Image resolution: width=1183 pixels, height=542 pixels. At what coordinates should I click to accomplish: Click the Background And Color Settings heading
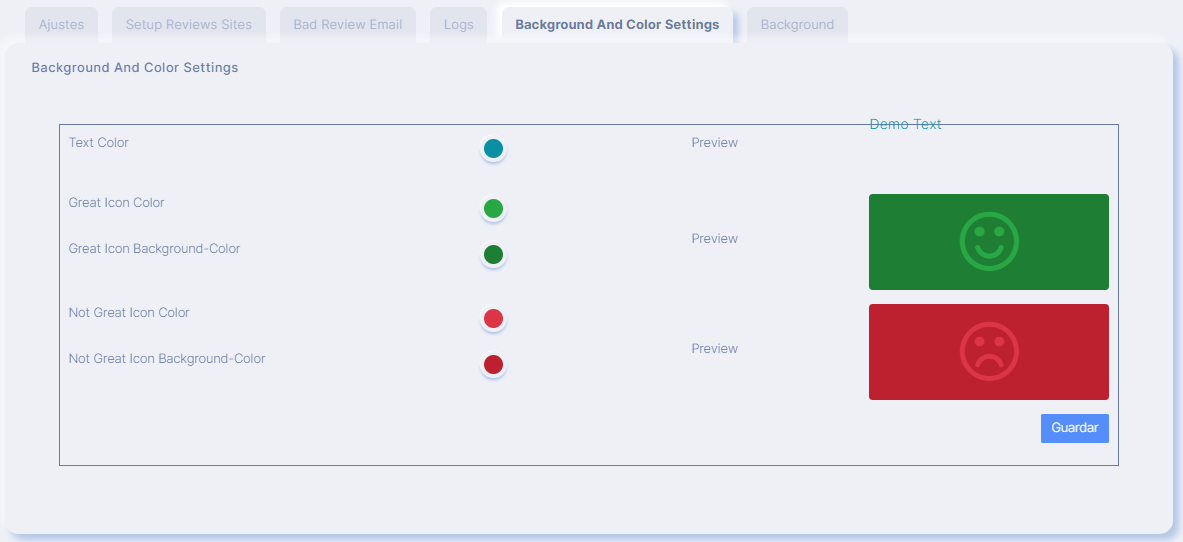[x=135, y=67]
